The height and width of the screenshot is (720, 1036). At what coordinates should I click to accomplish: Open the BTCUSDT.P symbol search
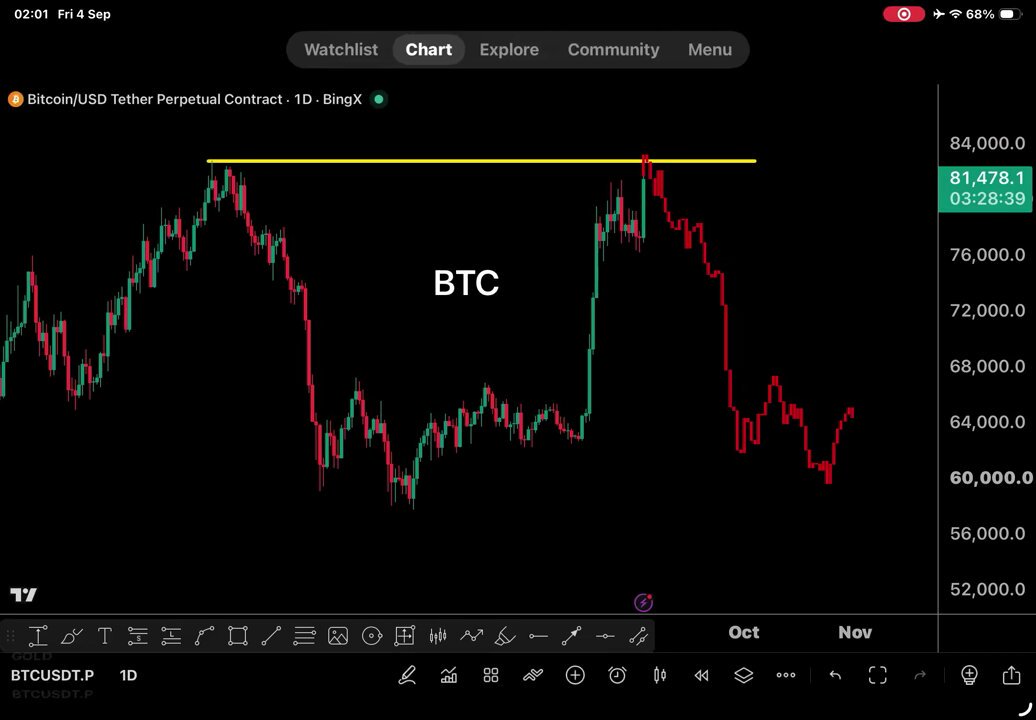(52, 676)
